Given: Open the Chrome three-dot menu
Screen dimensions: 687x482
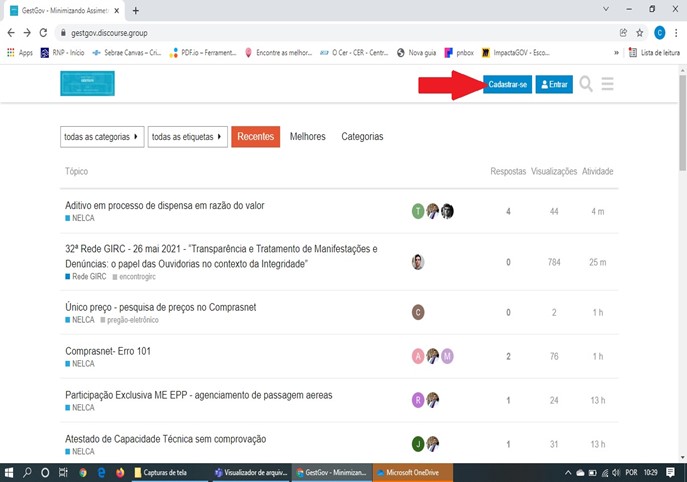Looking at the screenshot, I should click(677, 32).
